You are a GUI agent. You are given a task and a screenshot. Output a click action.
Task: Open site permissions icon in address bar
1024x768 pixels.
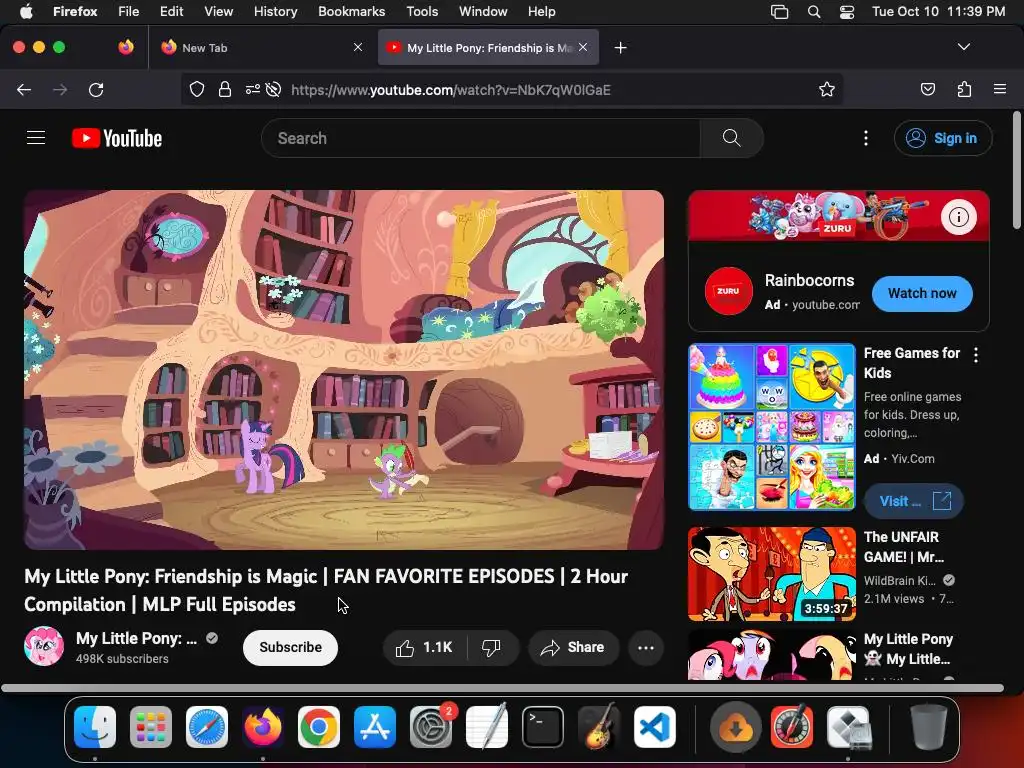point(253,89)
